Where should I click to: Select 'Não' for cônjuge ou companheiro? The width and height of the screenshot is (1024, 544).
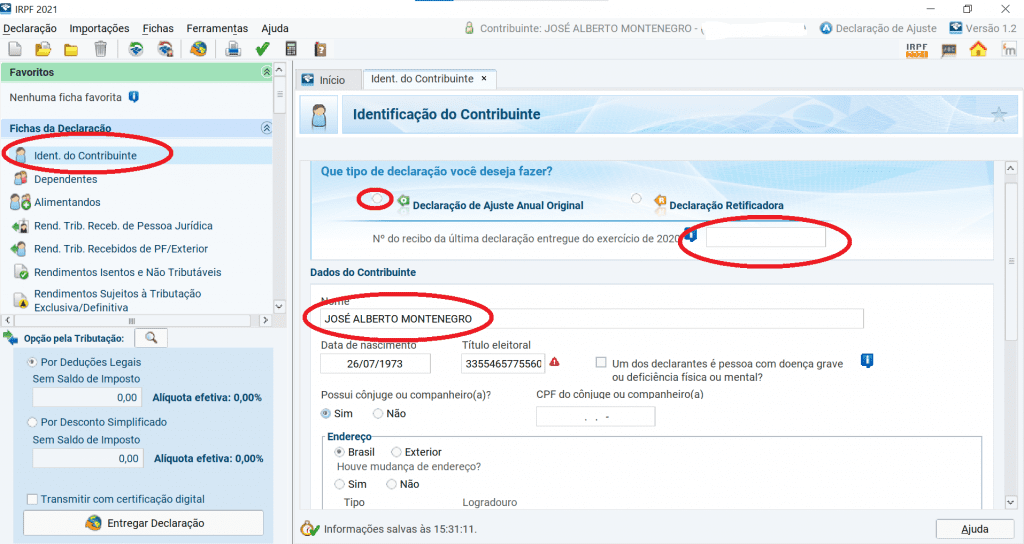point(378,413)
